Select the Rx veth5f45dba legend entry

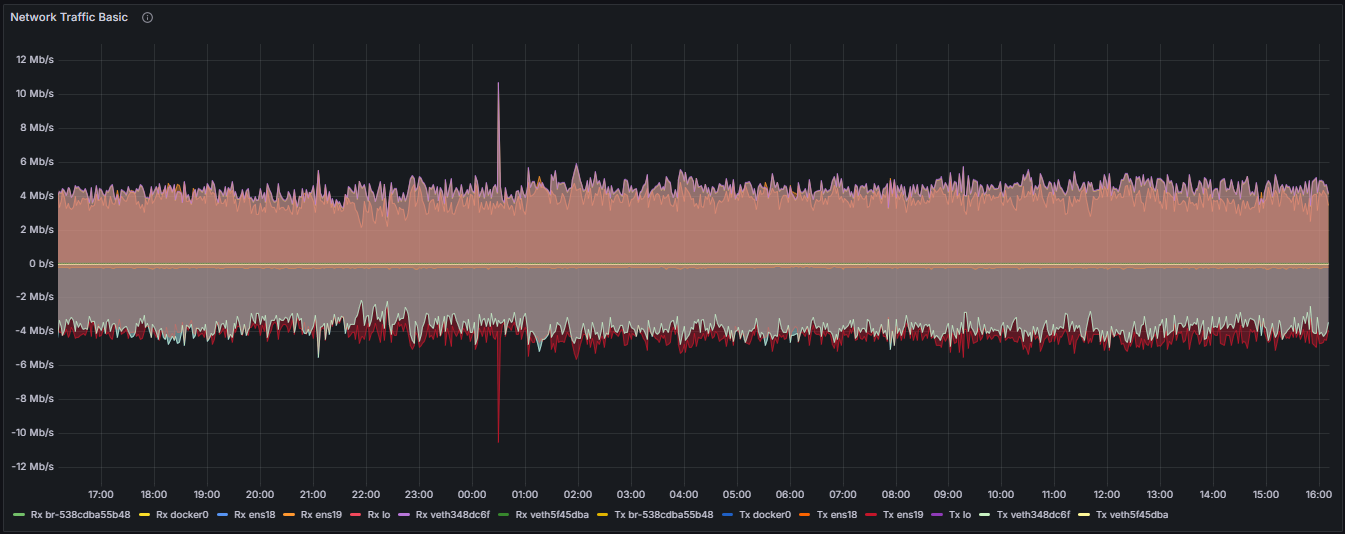point(550,515)
